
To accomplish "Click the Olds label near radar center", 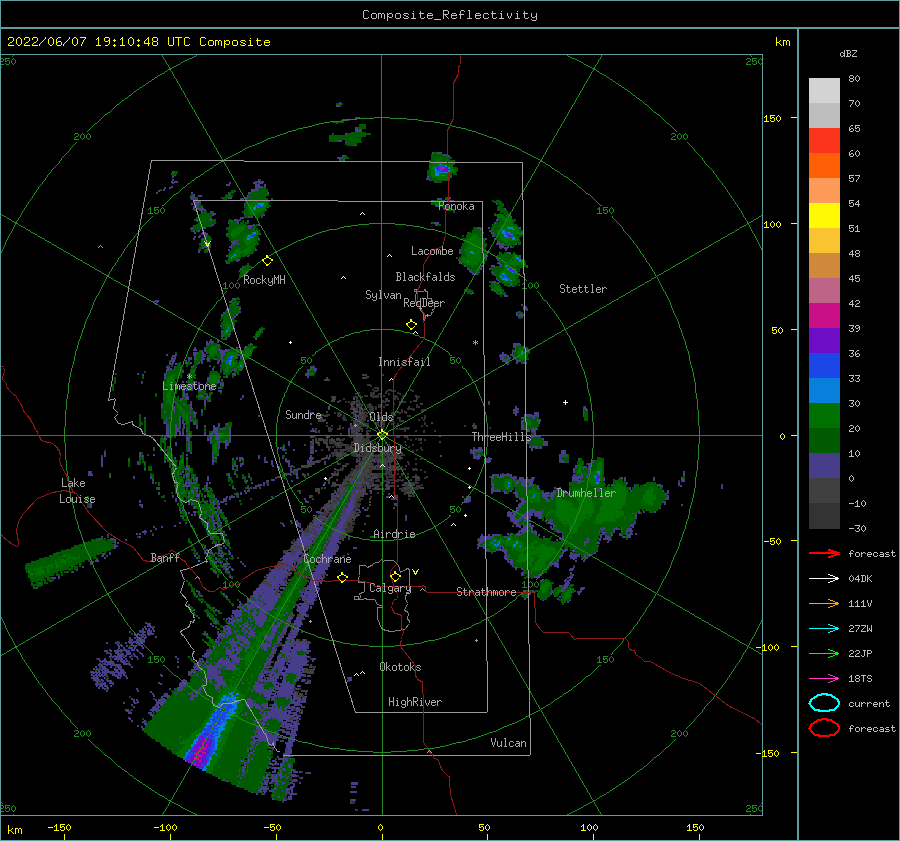I will coord(381,417).
